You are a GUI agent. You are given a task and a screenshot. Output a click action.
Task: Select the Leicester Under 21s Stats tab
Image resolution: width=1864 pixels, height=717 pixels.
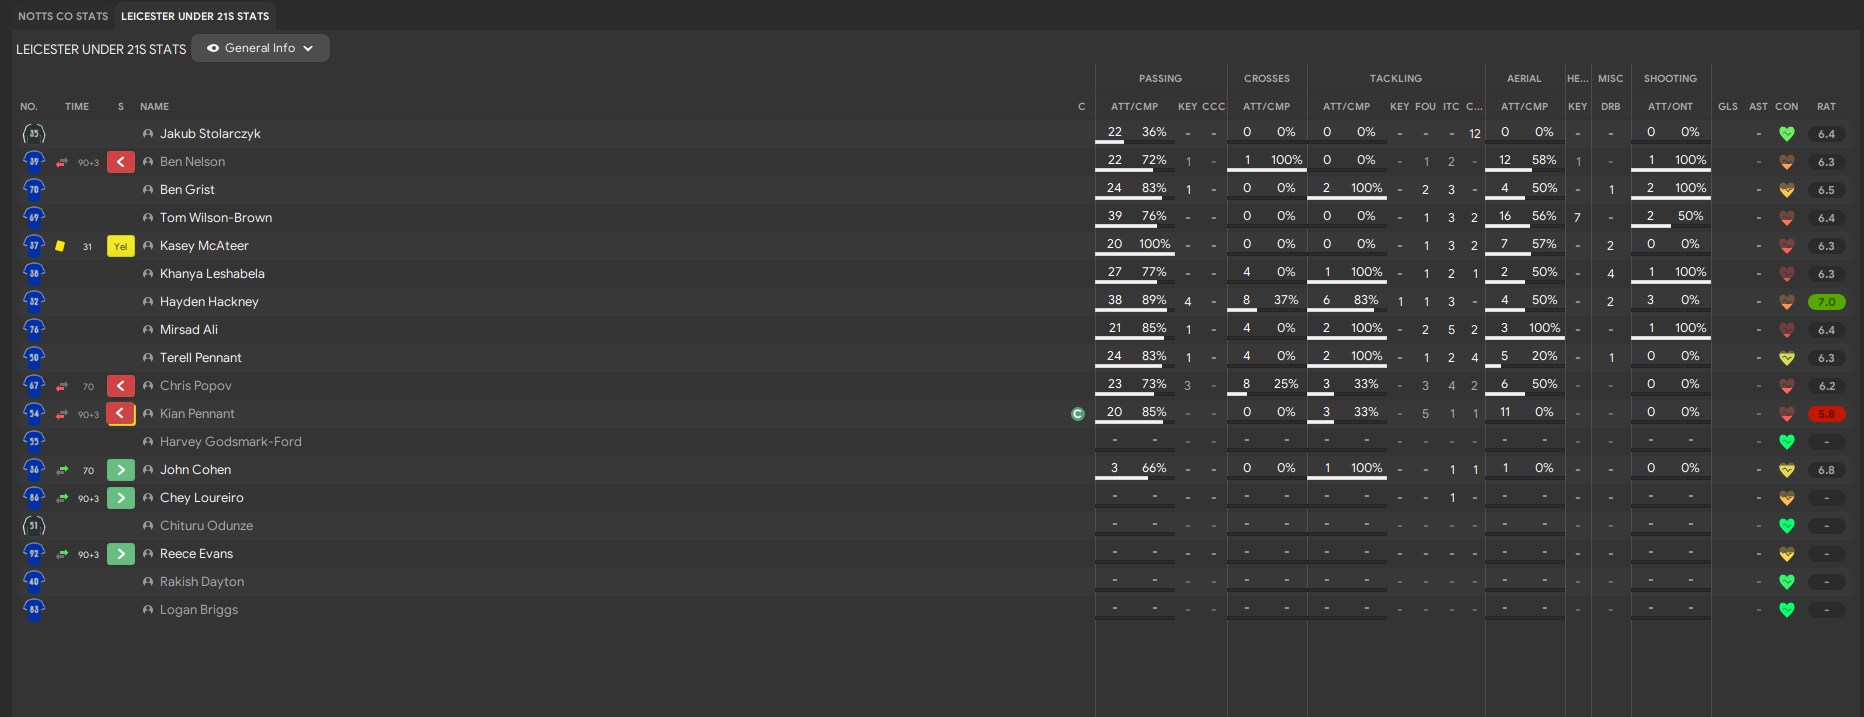(195, 16)
